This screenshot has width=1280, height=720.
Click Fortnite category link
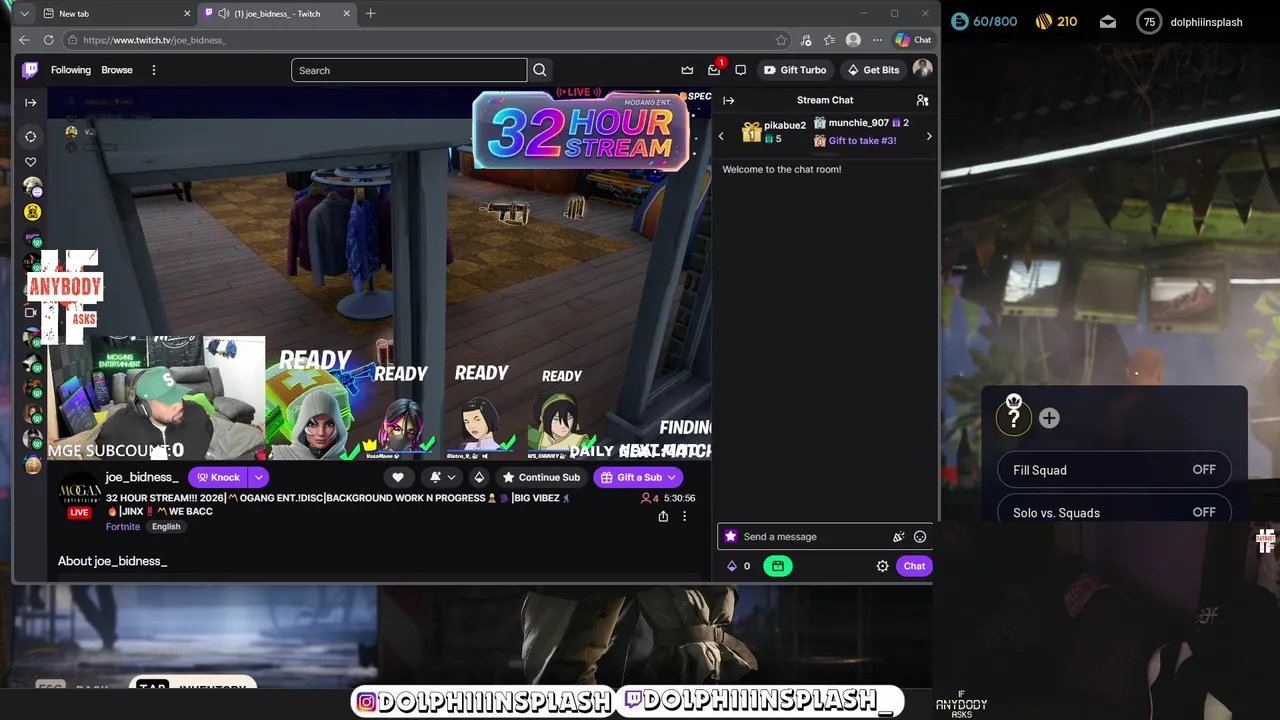tap(123, 527)
